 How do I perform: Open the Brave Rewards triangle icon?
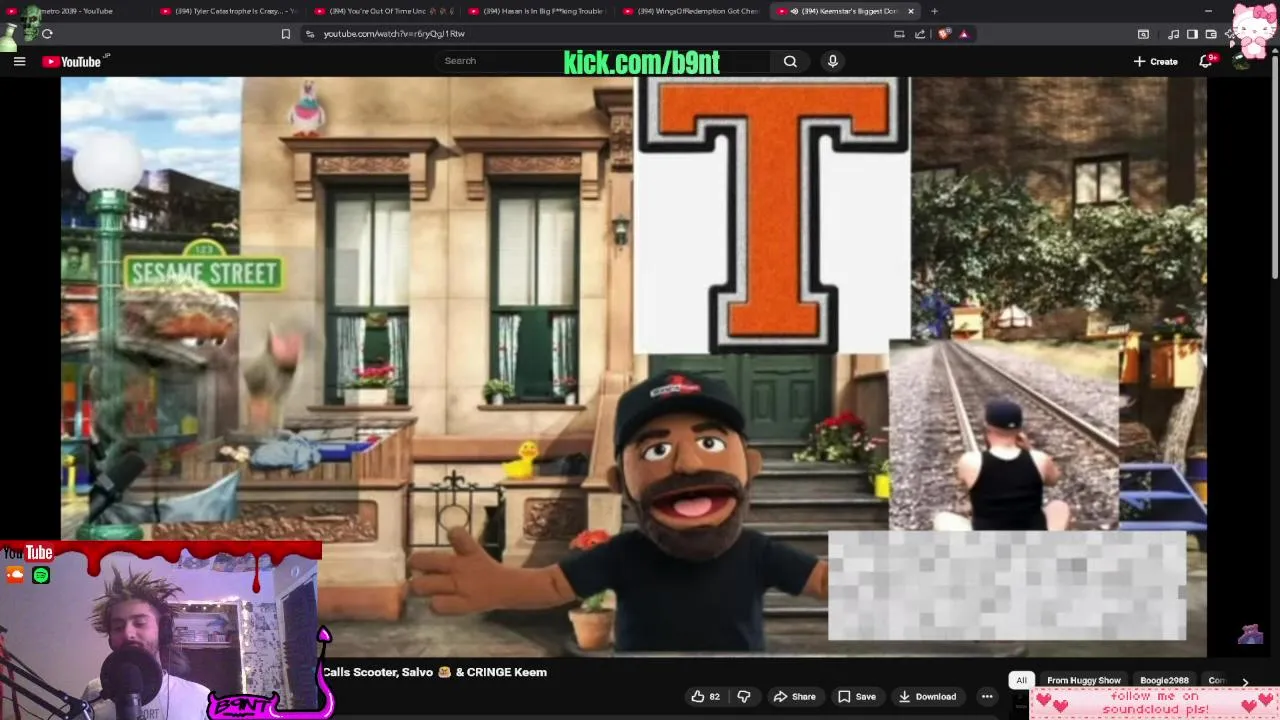964,34
